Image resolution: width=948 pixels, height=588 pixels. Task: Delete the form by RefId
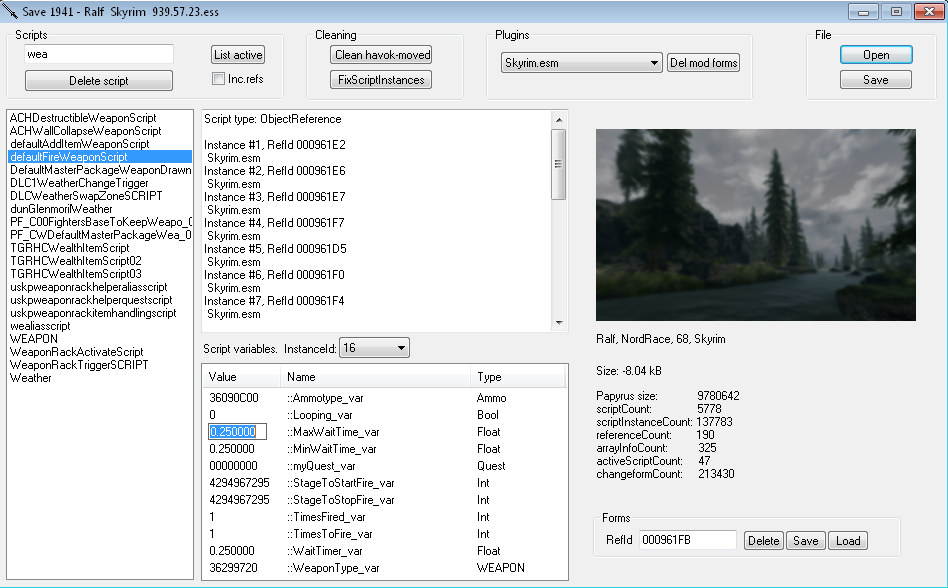[x=763, y=541]
